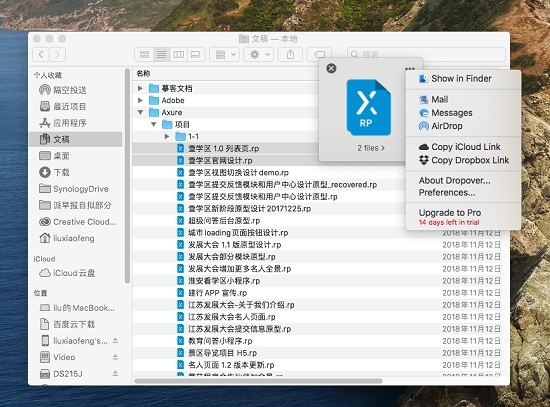Go forward with Finder forward arrow
Screen dimensions: 550x407
pyautogui.click(x=57, y=54)
